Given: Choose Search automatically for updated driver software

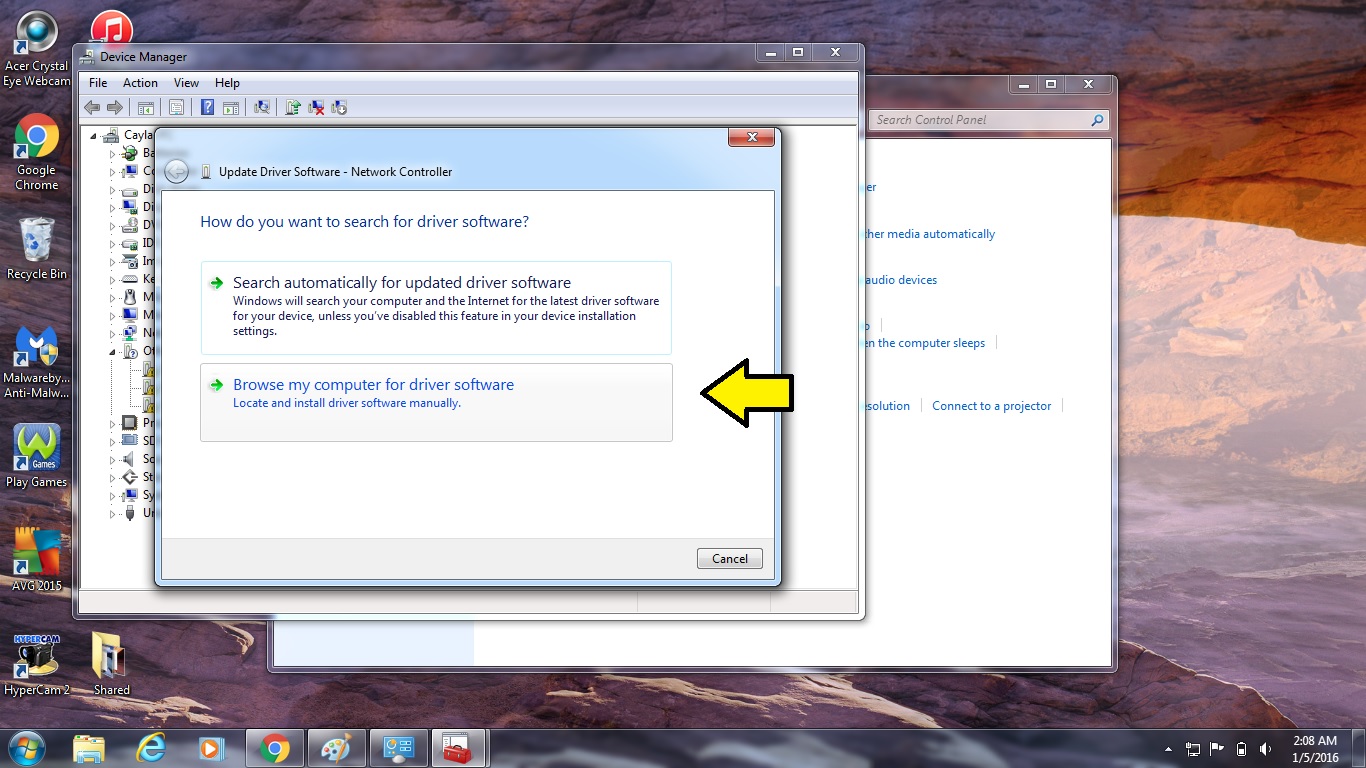Looking at the screenshot, I should coord(436,308).
